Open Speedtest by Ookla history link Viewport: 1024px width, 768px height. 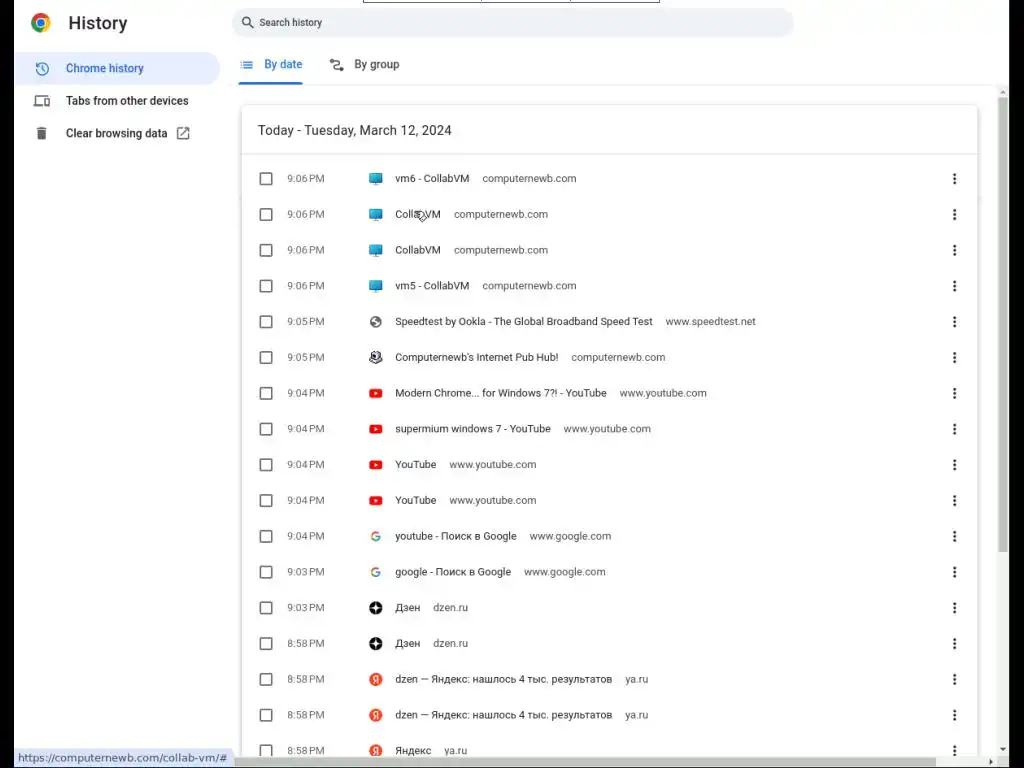pos(524,322)
